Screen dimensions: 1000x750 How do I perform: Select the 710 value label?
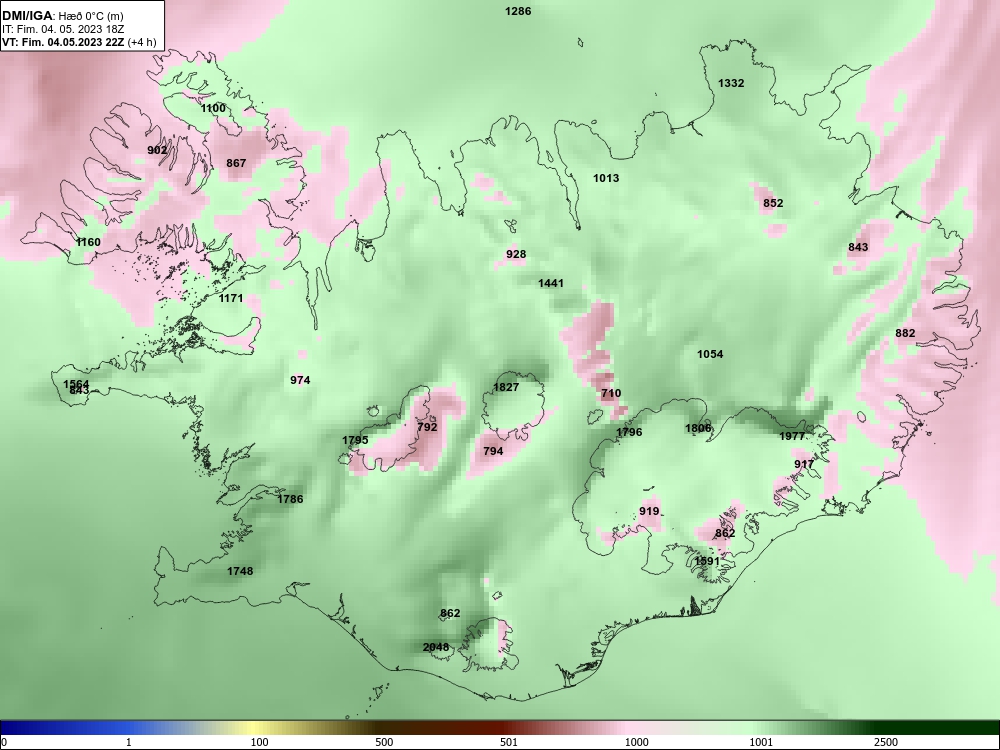(611, 393)
